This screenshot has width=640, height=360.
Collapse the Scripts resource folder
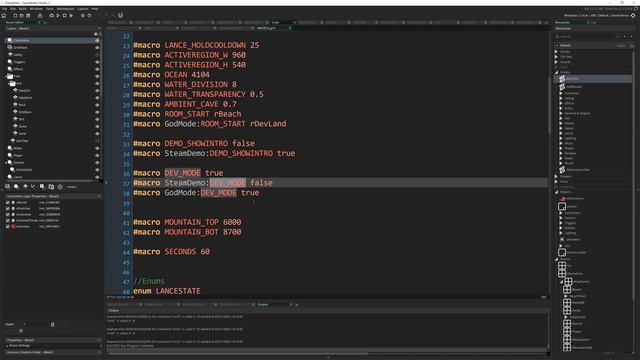click(x=556, y=72)
